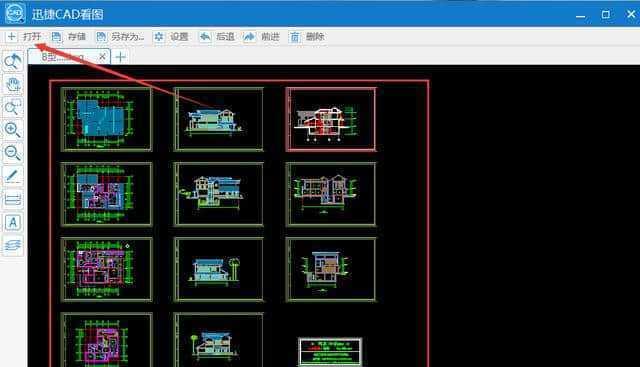Image resolution: width=640 pixels, height=367 pixels.
Task: Open the layers panel icon
Action: pyautogui.click(x=13, y=246)
